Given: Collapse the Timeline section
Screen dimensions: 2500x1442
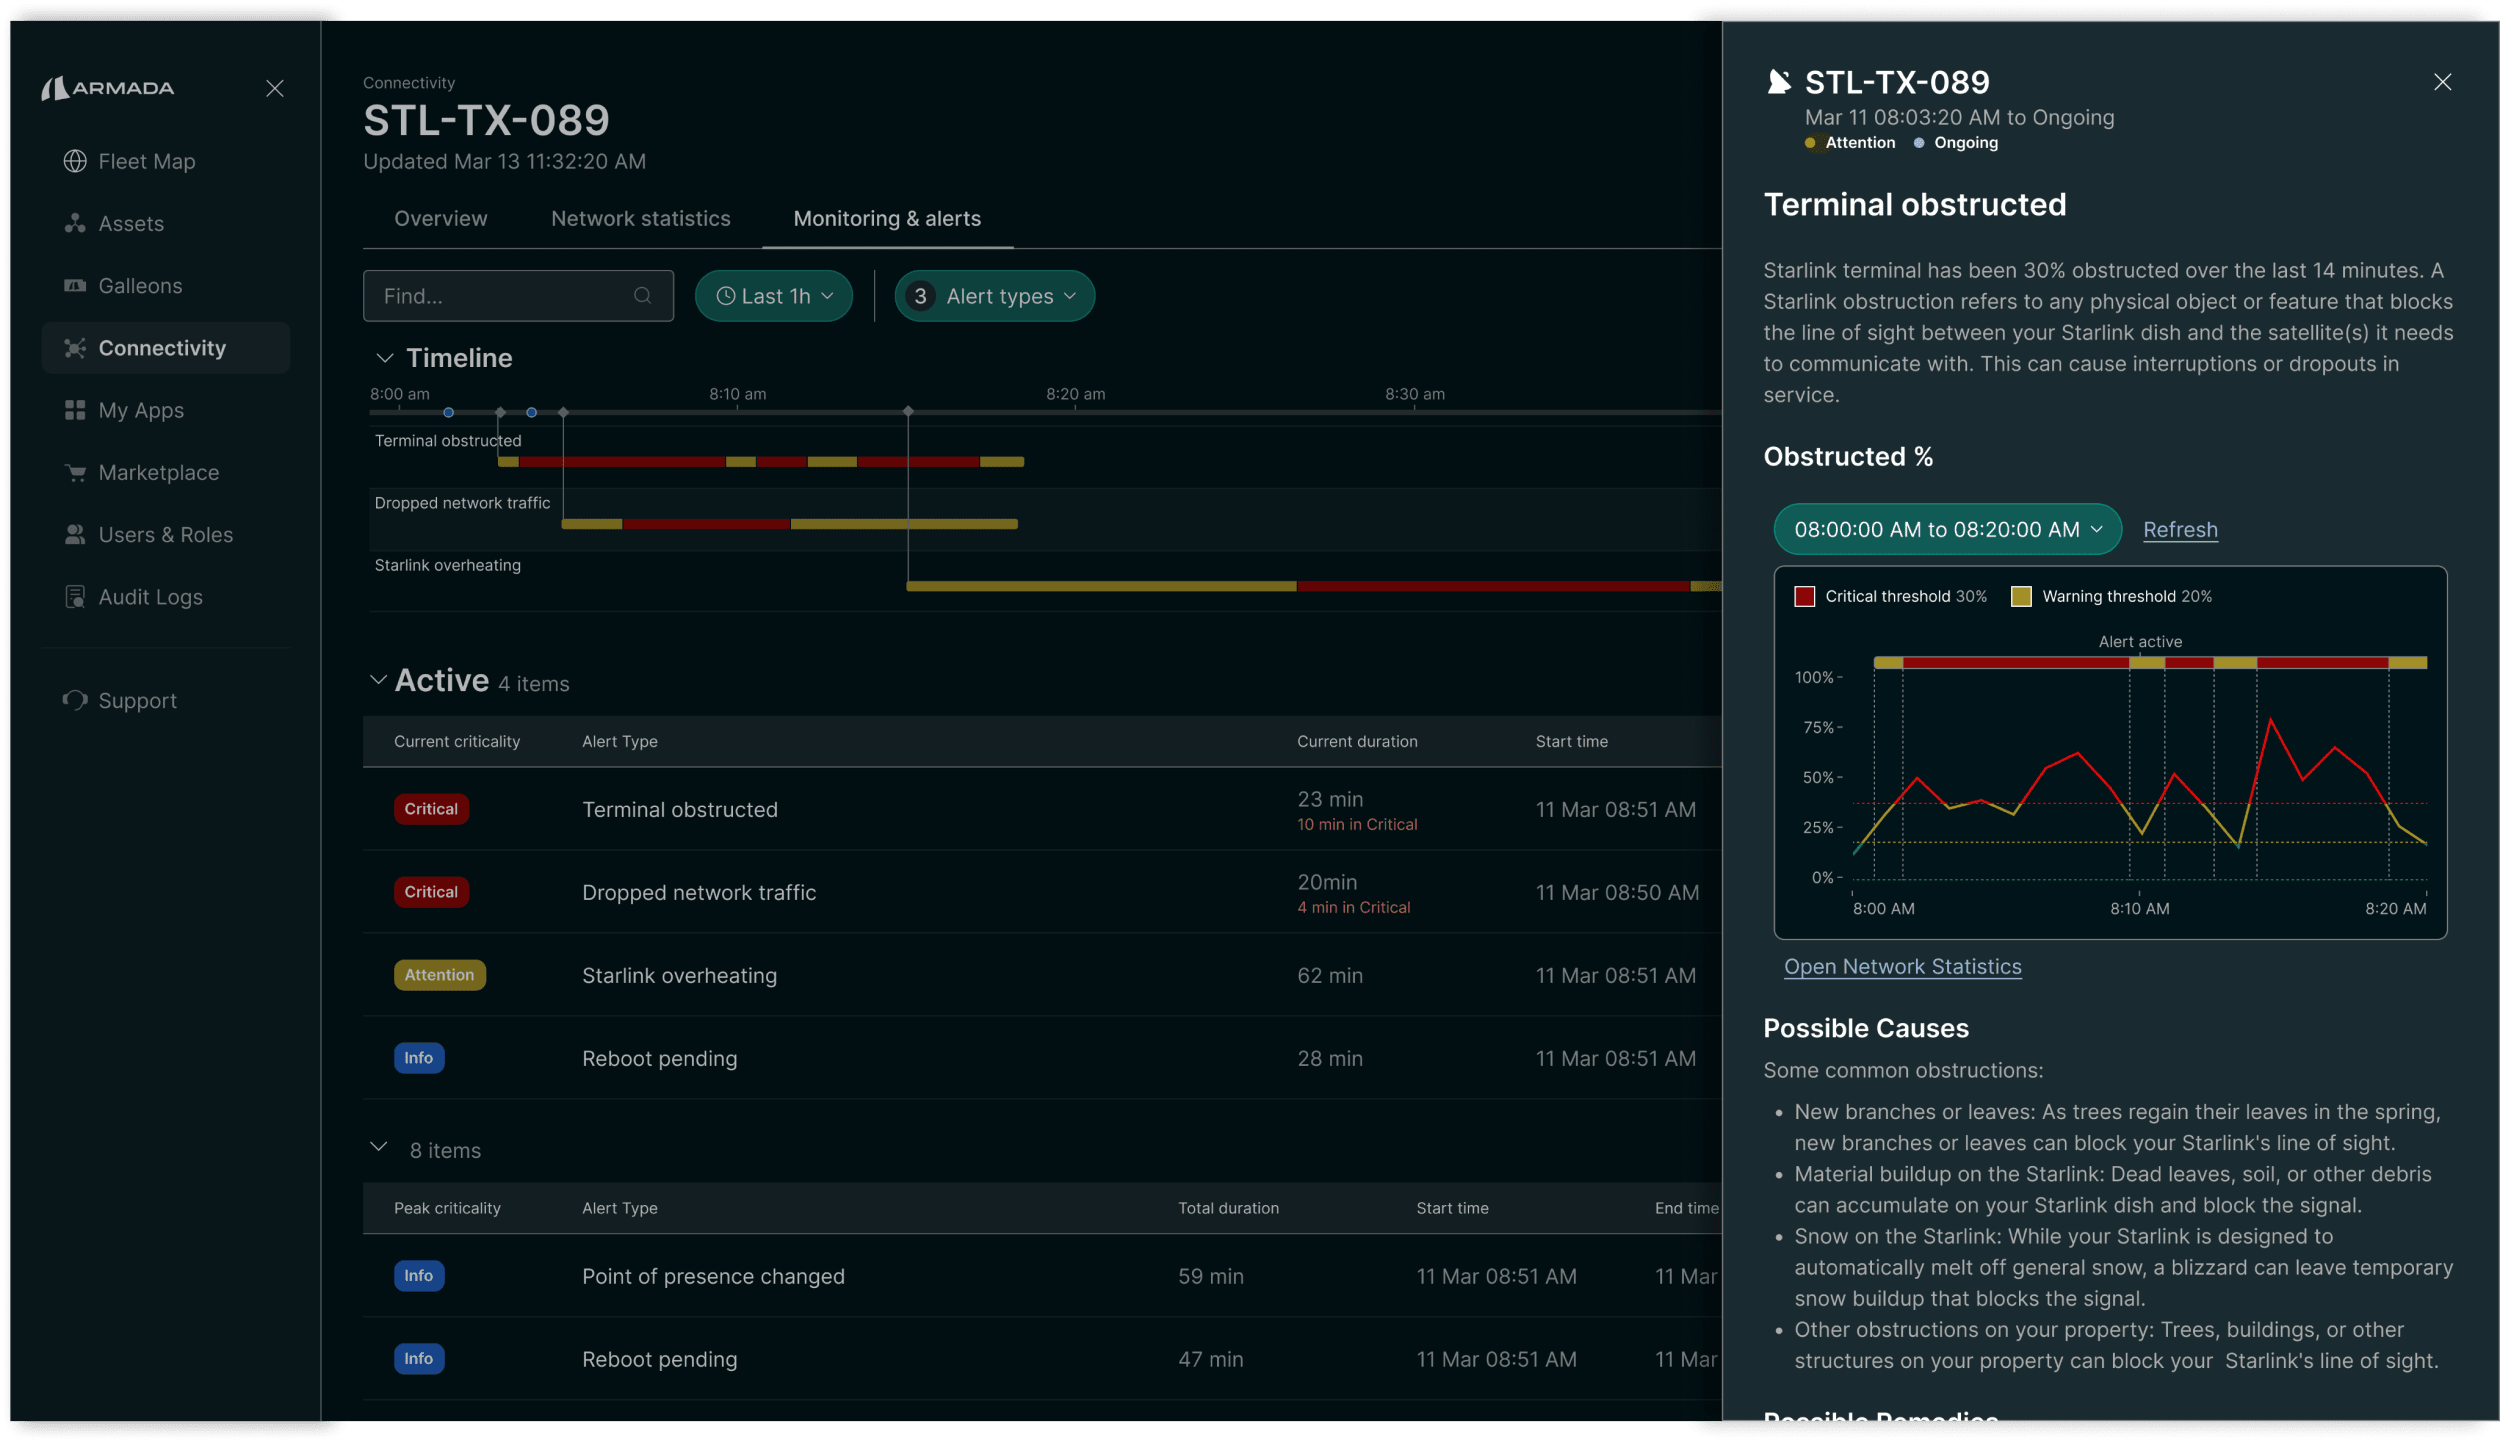Looking at the screenshot, I should [x=384, y=358].
